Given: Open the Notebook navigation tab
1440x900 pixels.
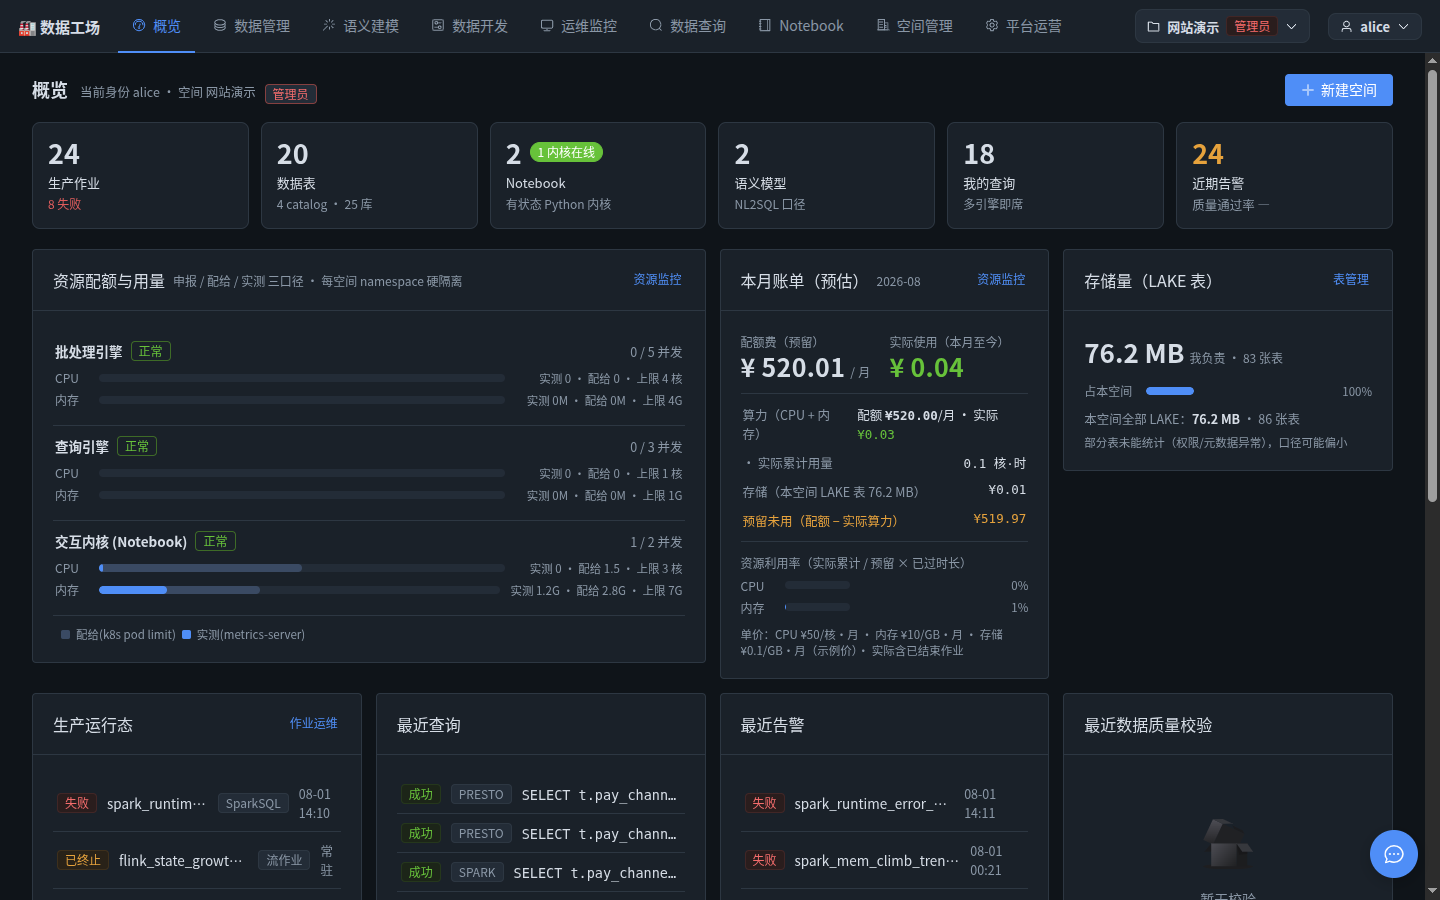Looking at the screenshot, I should click(801, 26).
